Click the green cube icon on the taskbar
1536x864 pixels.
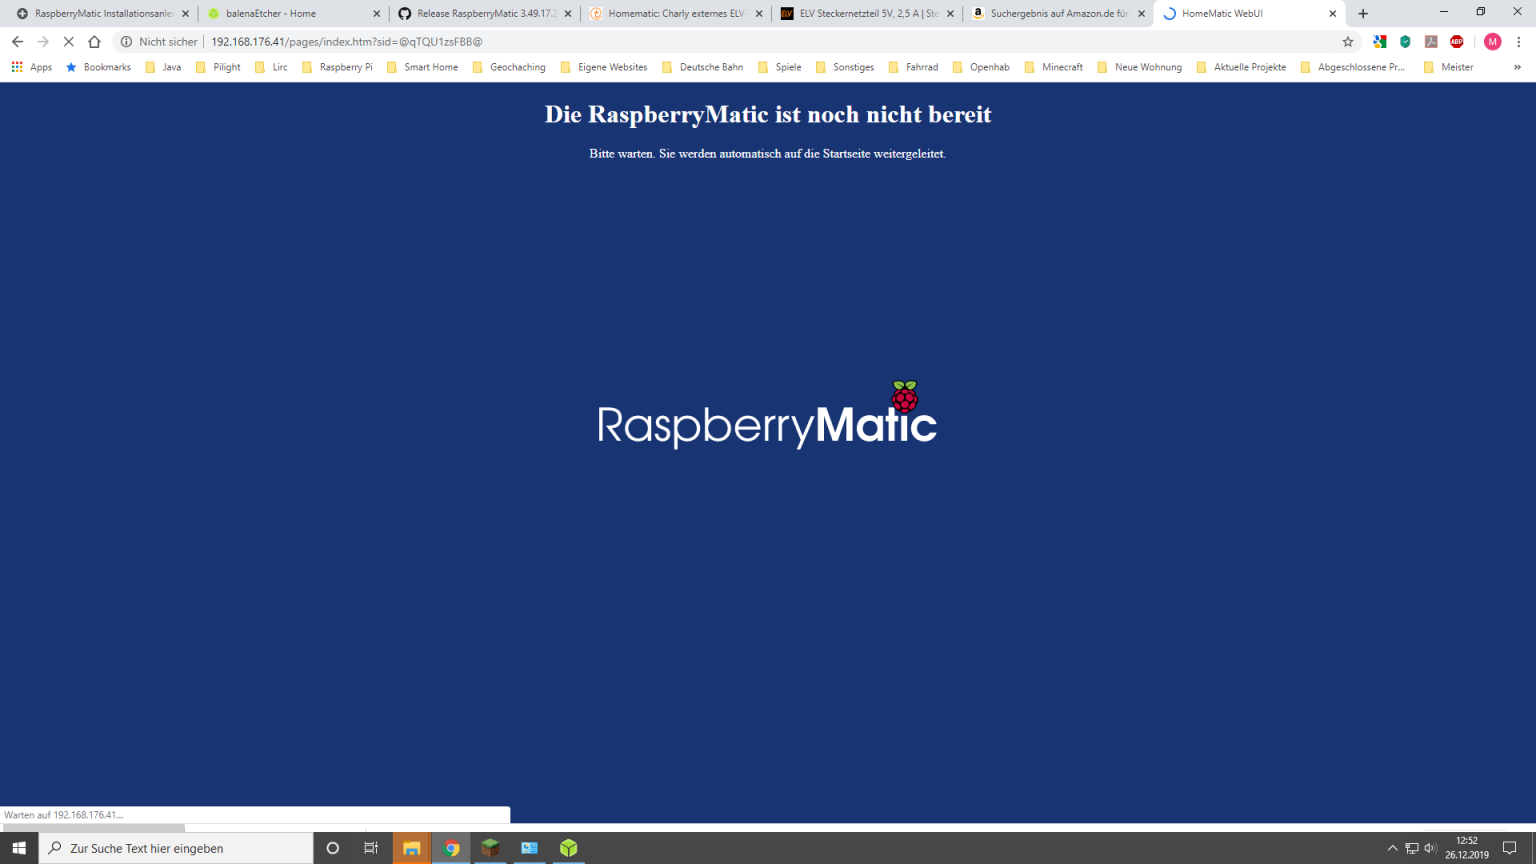point(567,848)
